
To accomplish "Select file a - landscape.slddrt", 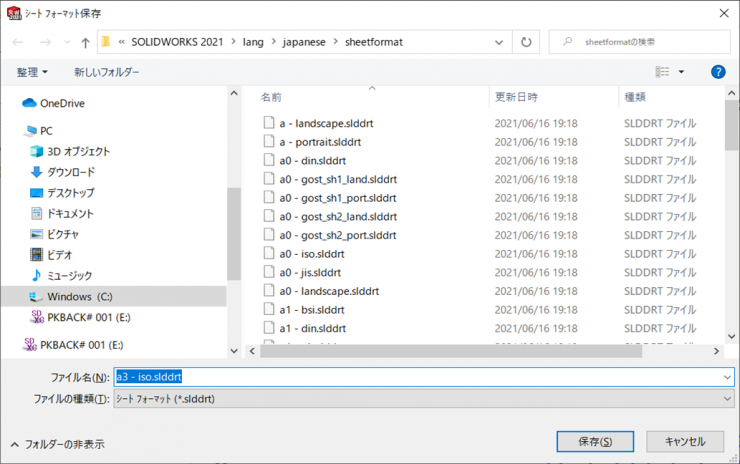I will pos(326,124).
